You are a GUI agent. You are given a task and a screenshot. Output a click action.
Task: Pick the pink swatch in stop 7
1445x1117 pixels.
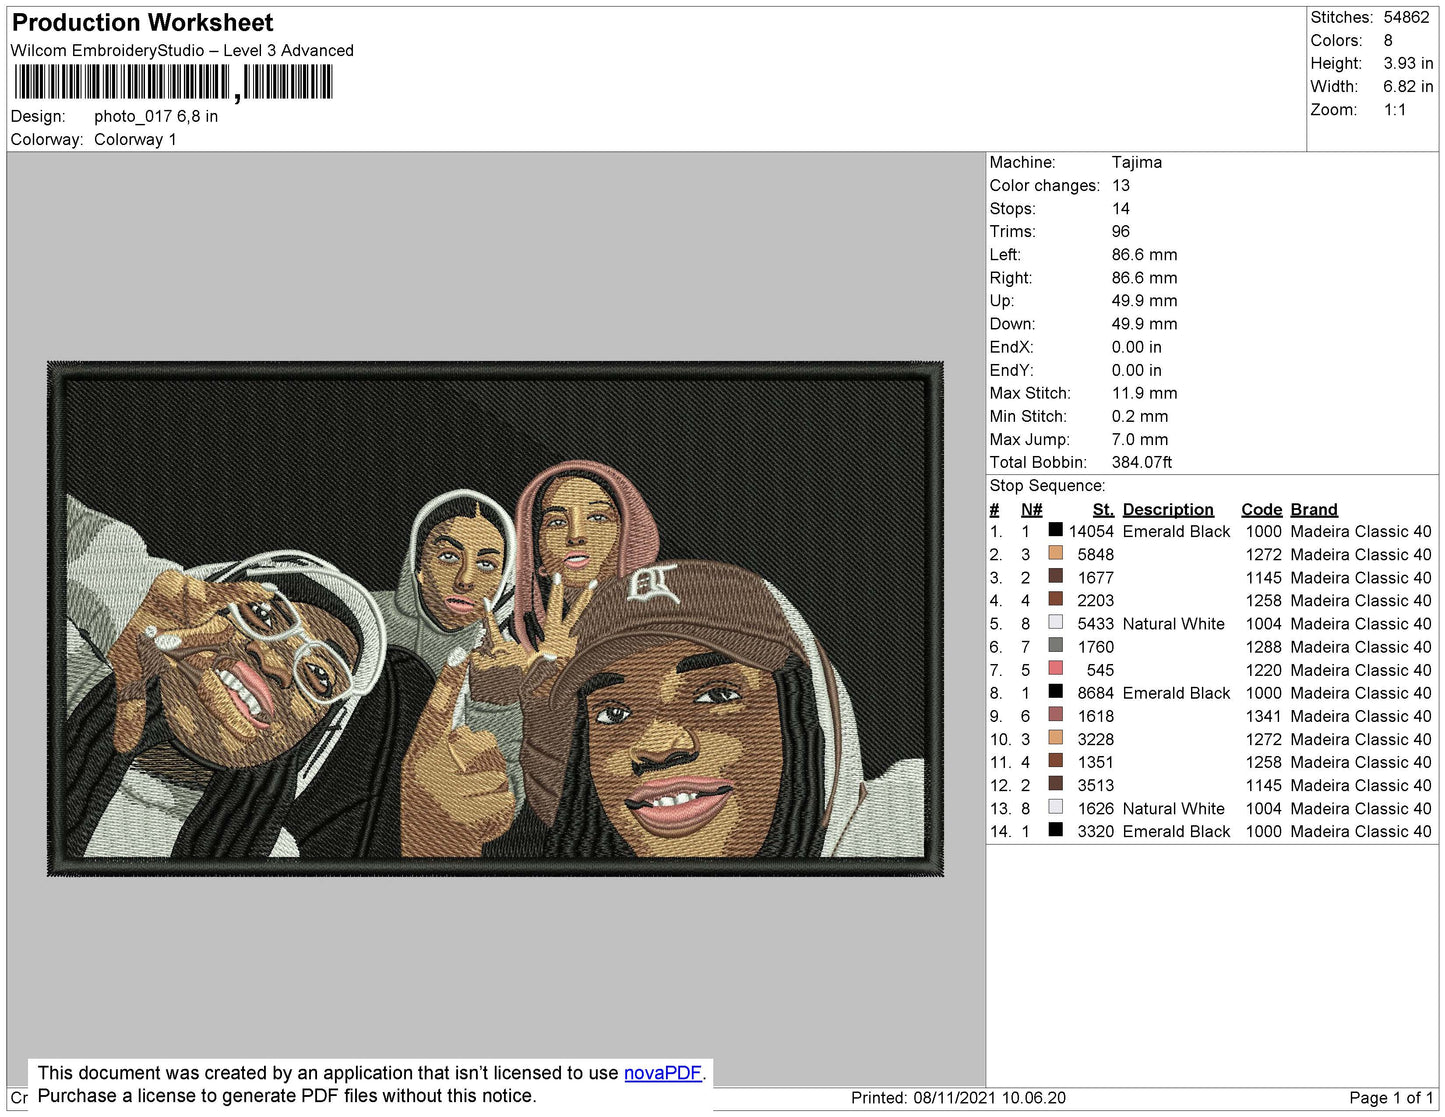click(x=1055, y=668)
